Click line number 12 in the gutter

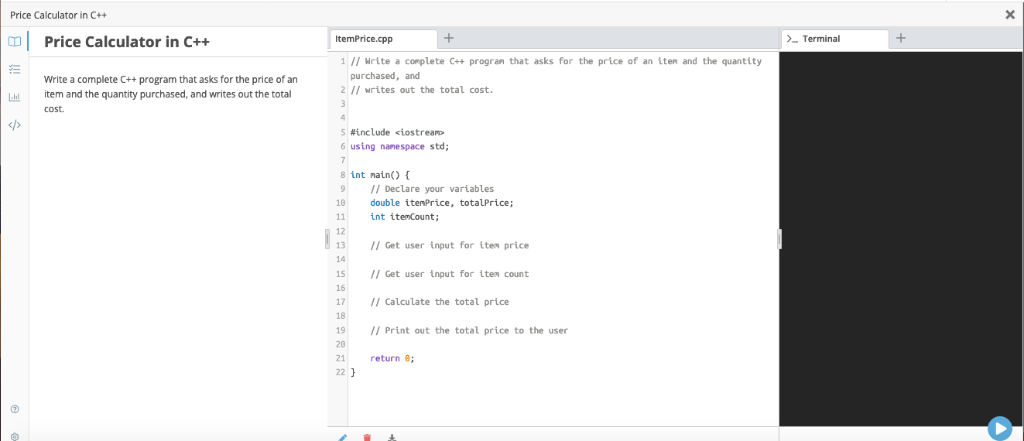[340, 231]
